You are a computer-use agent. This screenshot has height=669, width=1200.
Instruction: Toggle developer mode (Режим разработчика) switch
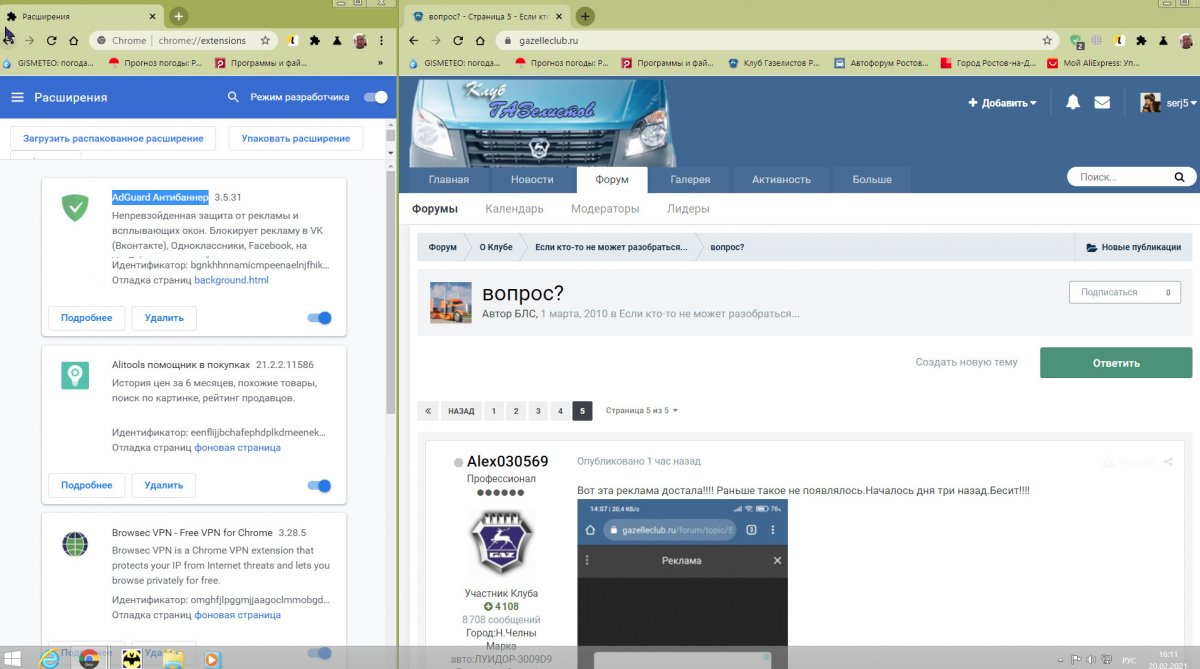[376, 97]
